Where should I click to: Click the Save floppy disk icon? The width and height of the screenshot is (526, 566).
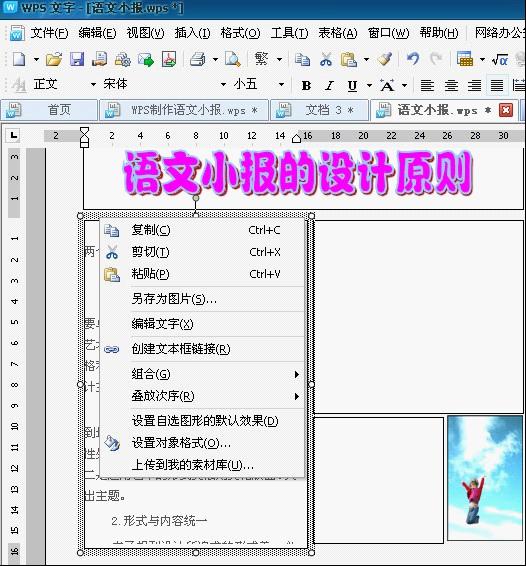pyautogui.click(x=77, y=59)
